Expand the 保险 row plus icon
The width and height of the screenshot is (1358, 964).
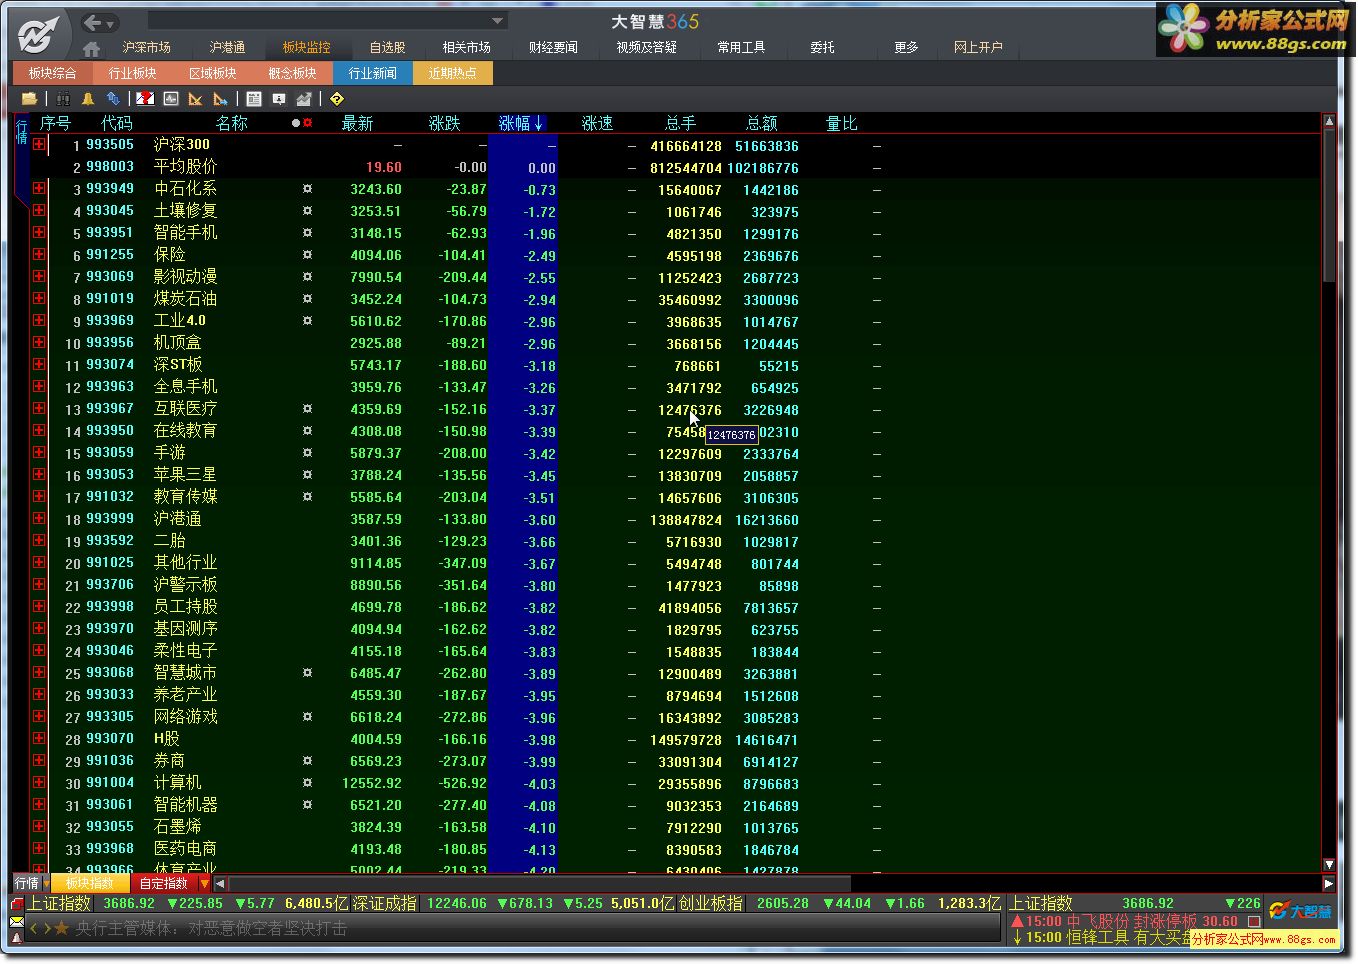click(x=39, y=254)
